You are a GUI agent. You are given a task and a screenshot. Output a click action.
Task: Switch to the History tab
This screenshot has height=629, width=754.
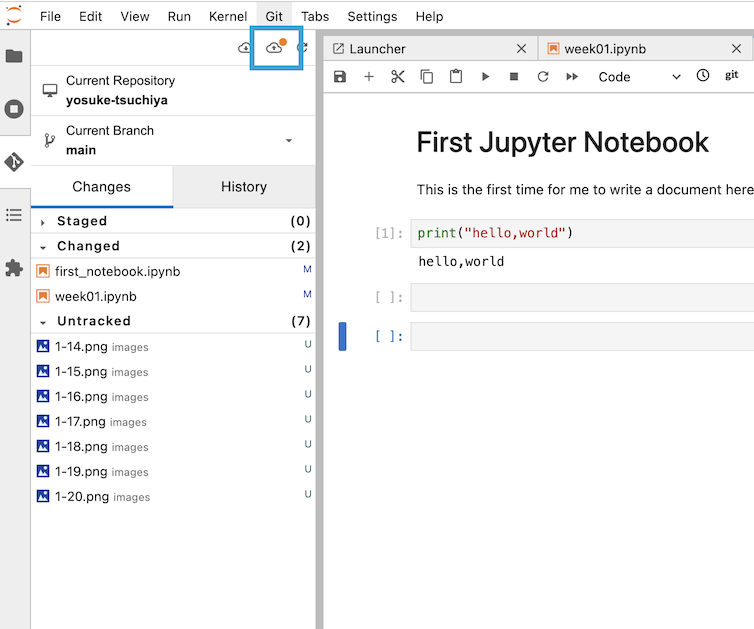[x=243, y=187]
